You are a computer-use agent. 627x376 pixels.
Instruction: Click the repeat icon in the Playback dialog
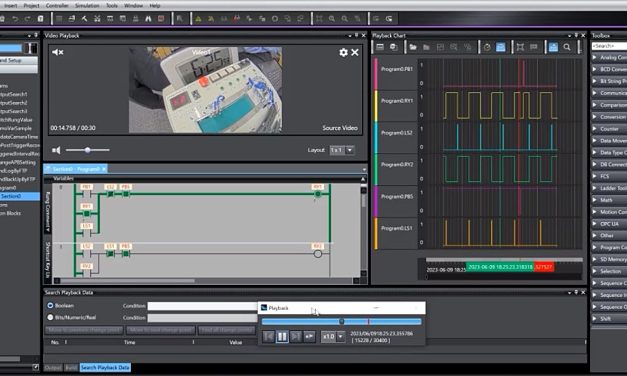309,336
